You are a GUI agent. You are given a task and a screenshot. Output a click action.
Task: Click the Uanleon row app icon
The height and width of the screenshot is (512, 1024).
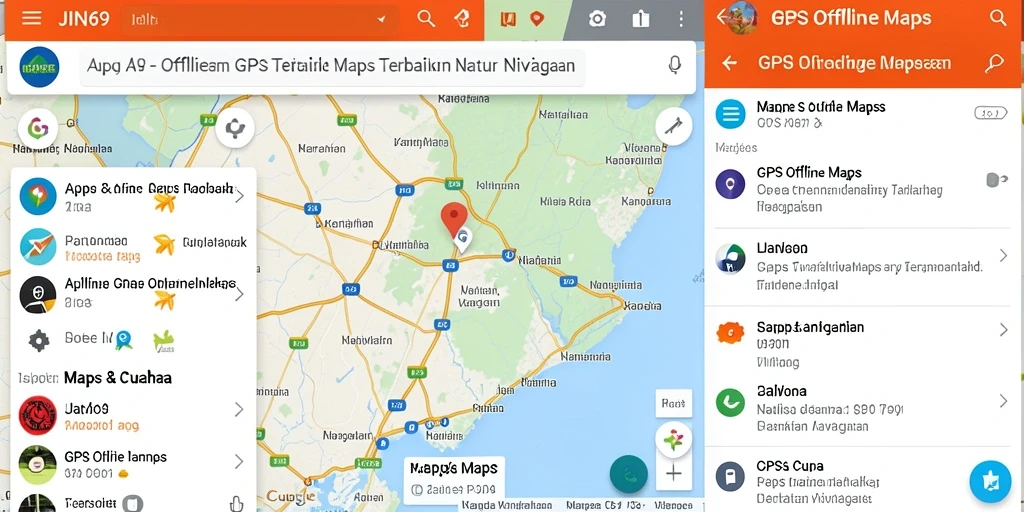point(730,259)
